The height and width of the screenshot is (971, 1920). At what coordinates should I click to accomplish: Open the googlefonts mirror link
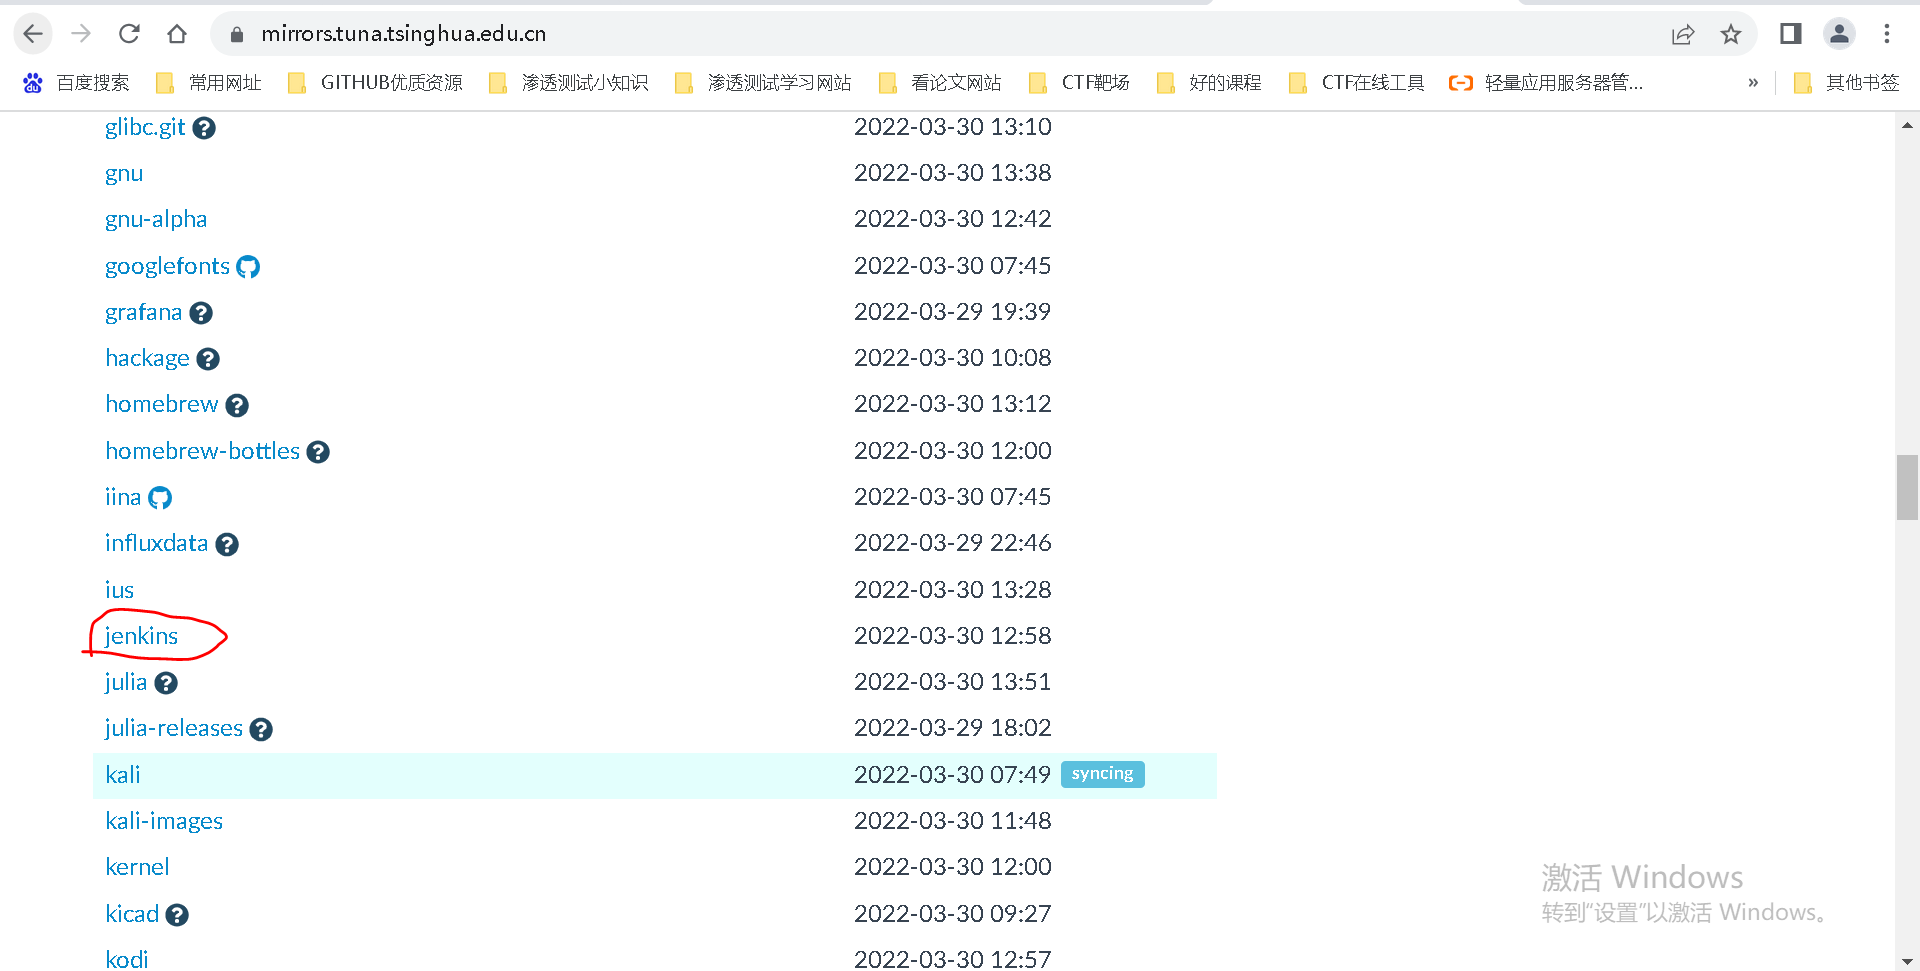point(167,266)
